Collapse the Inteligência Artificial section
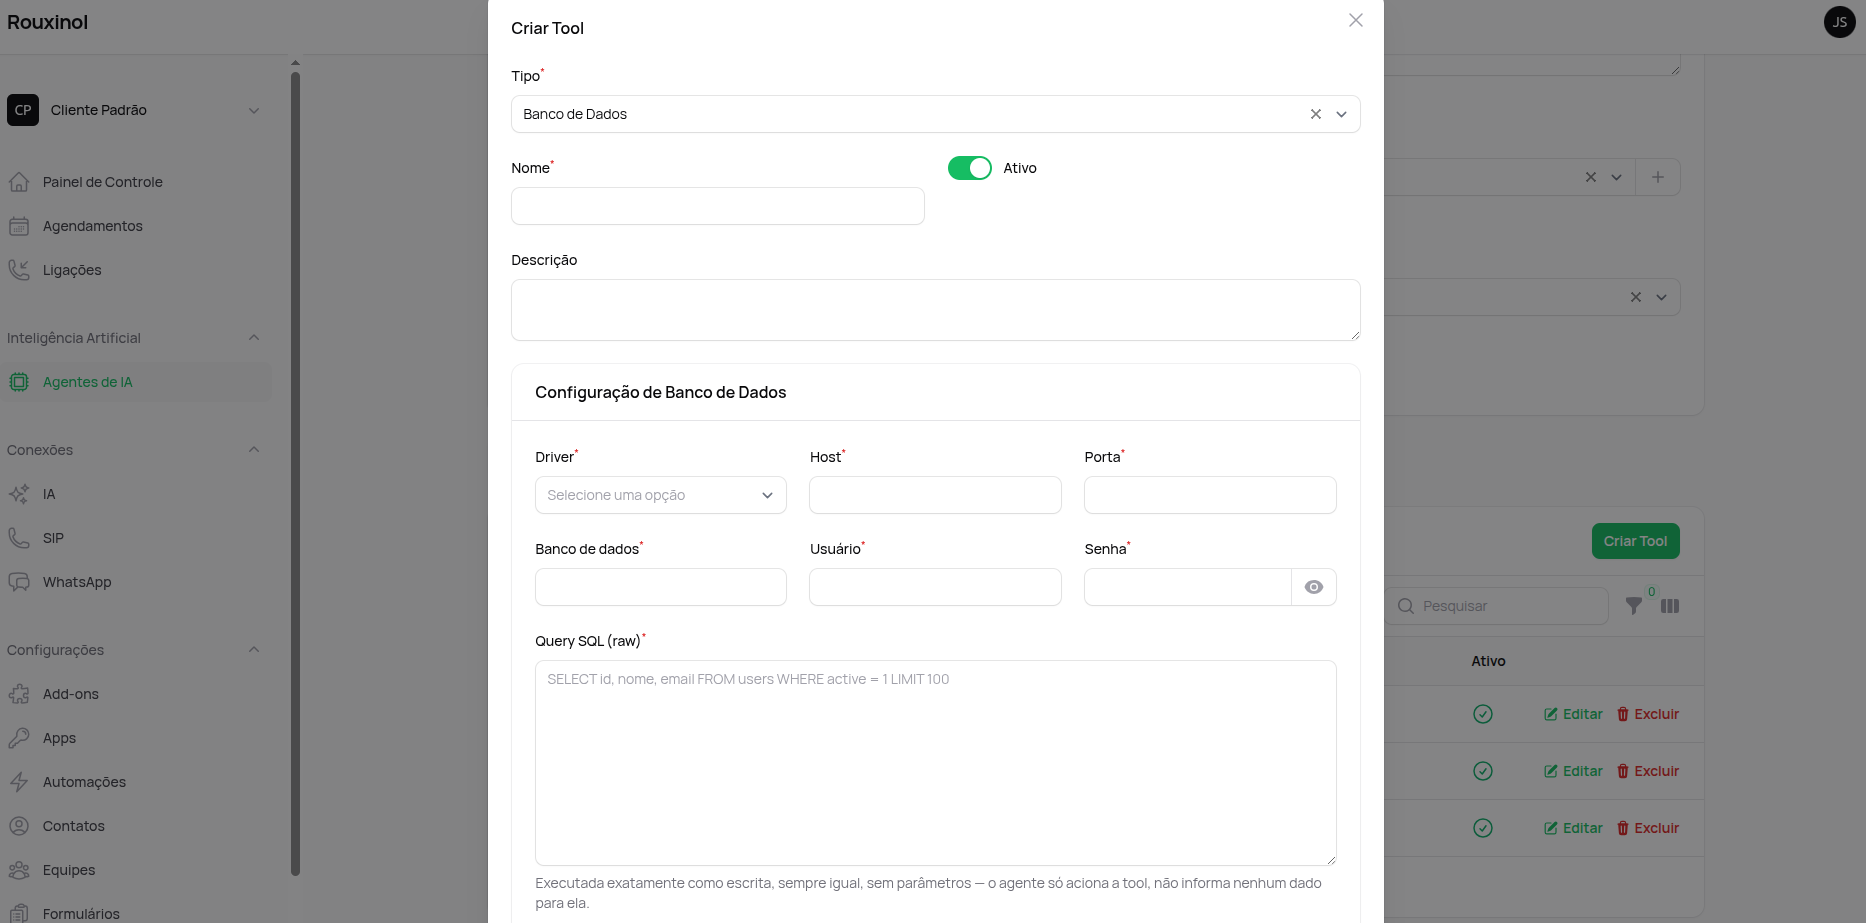The height and width of the screenshot is (923, 1866). [x=254, y=338]
